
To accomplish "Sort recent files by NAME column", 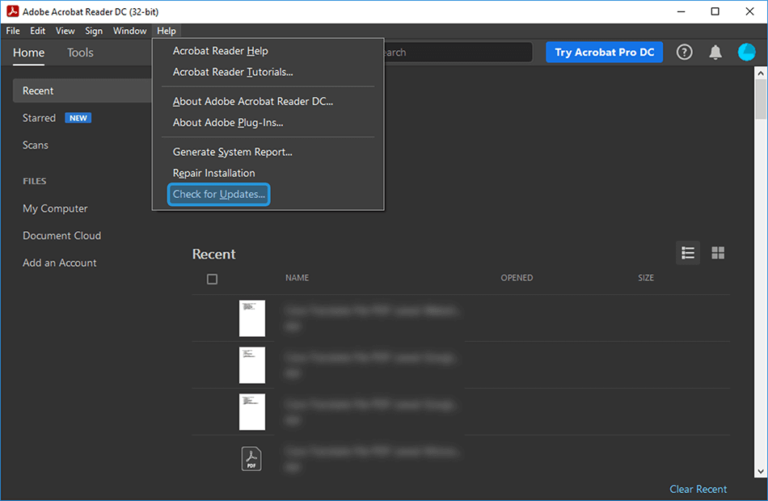I will pos(297,278).
